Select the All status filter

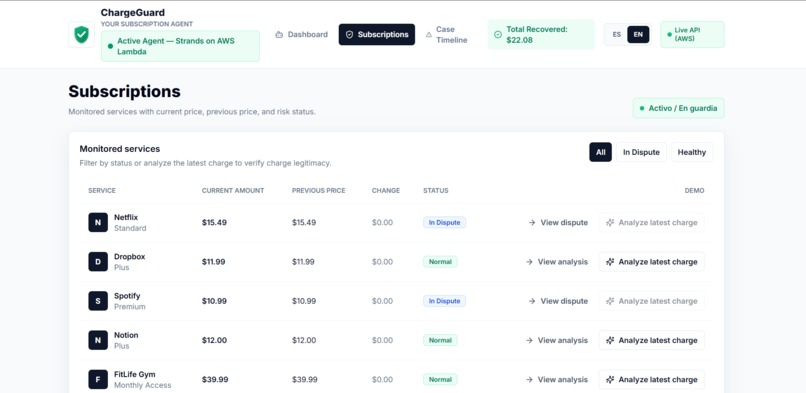tap(600, 152)
